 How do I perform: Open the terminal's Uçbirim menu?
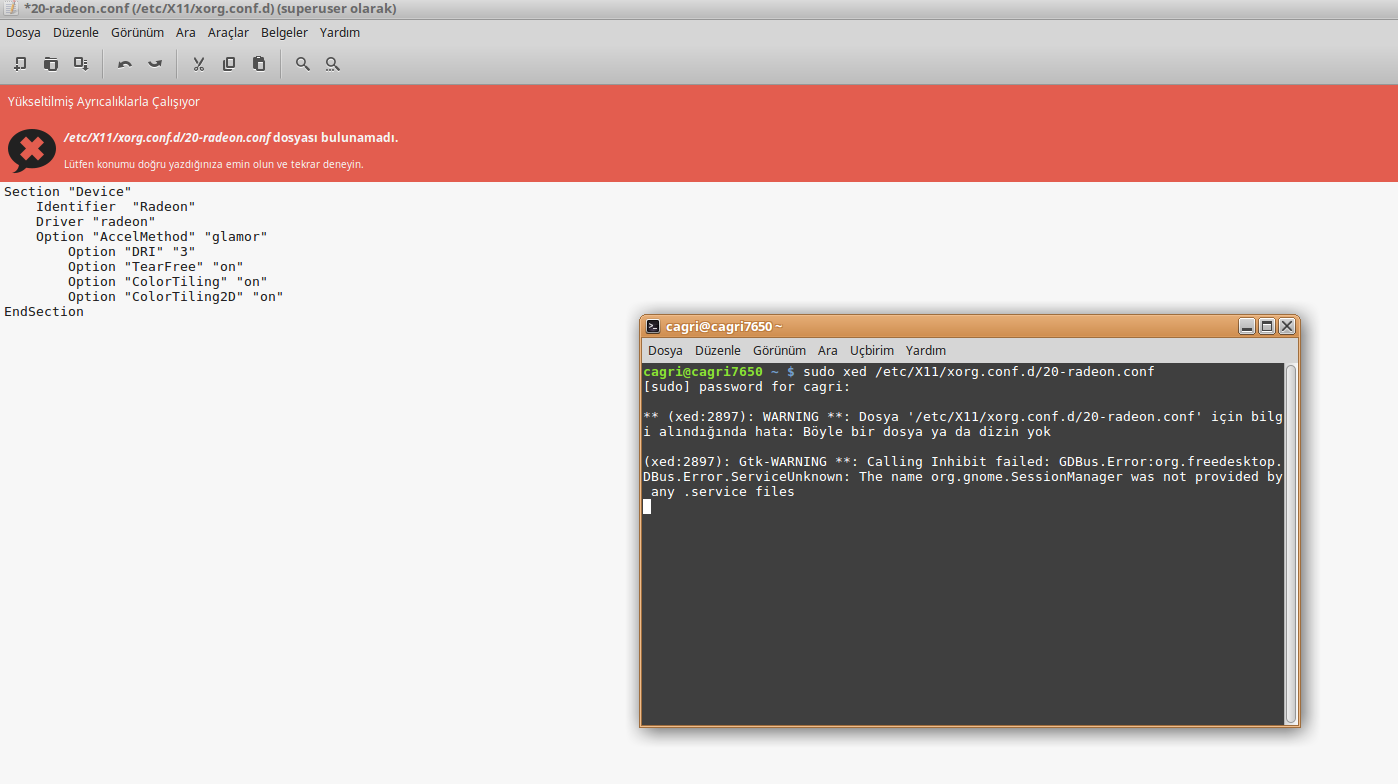872,350
